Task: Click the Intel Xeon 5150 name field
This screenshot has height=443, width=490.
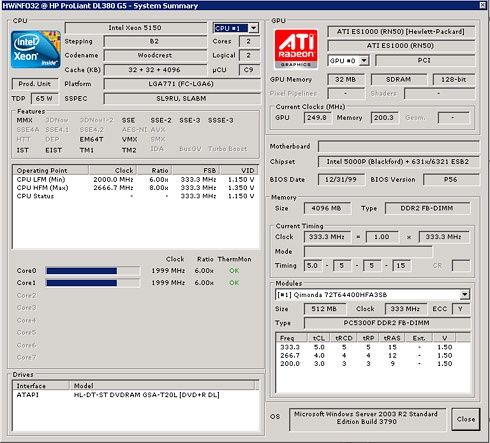Action: pos(135,28)
